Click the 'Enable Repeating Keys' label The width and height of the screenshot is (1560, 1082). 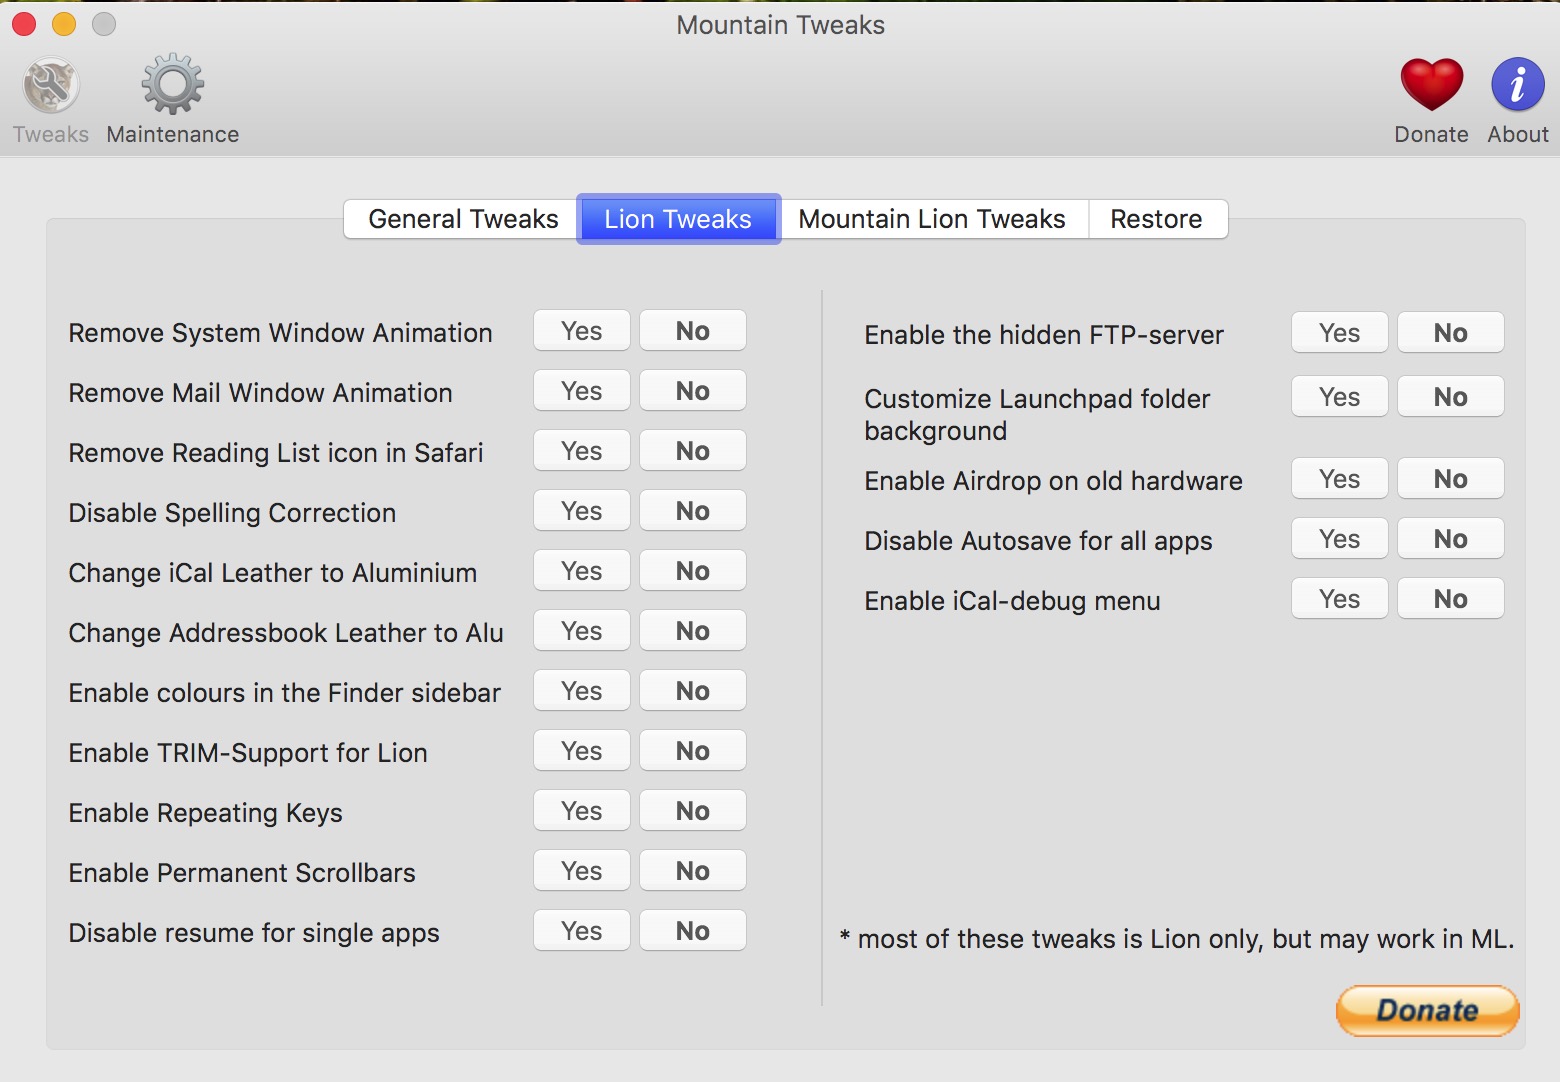(205, 813)
